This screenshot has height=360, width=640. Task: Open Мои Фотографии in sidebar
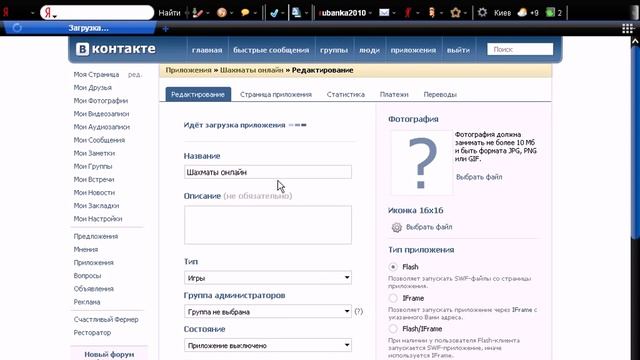[x=101, y=100]
